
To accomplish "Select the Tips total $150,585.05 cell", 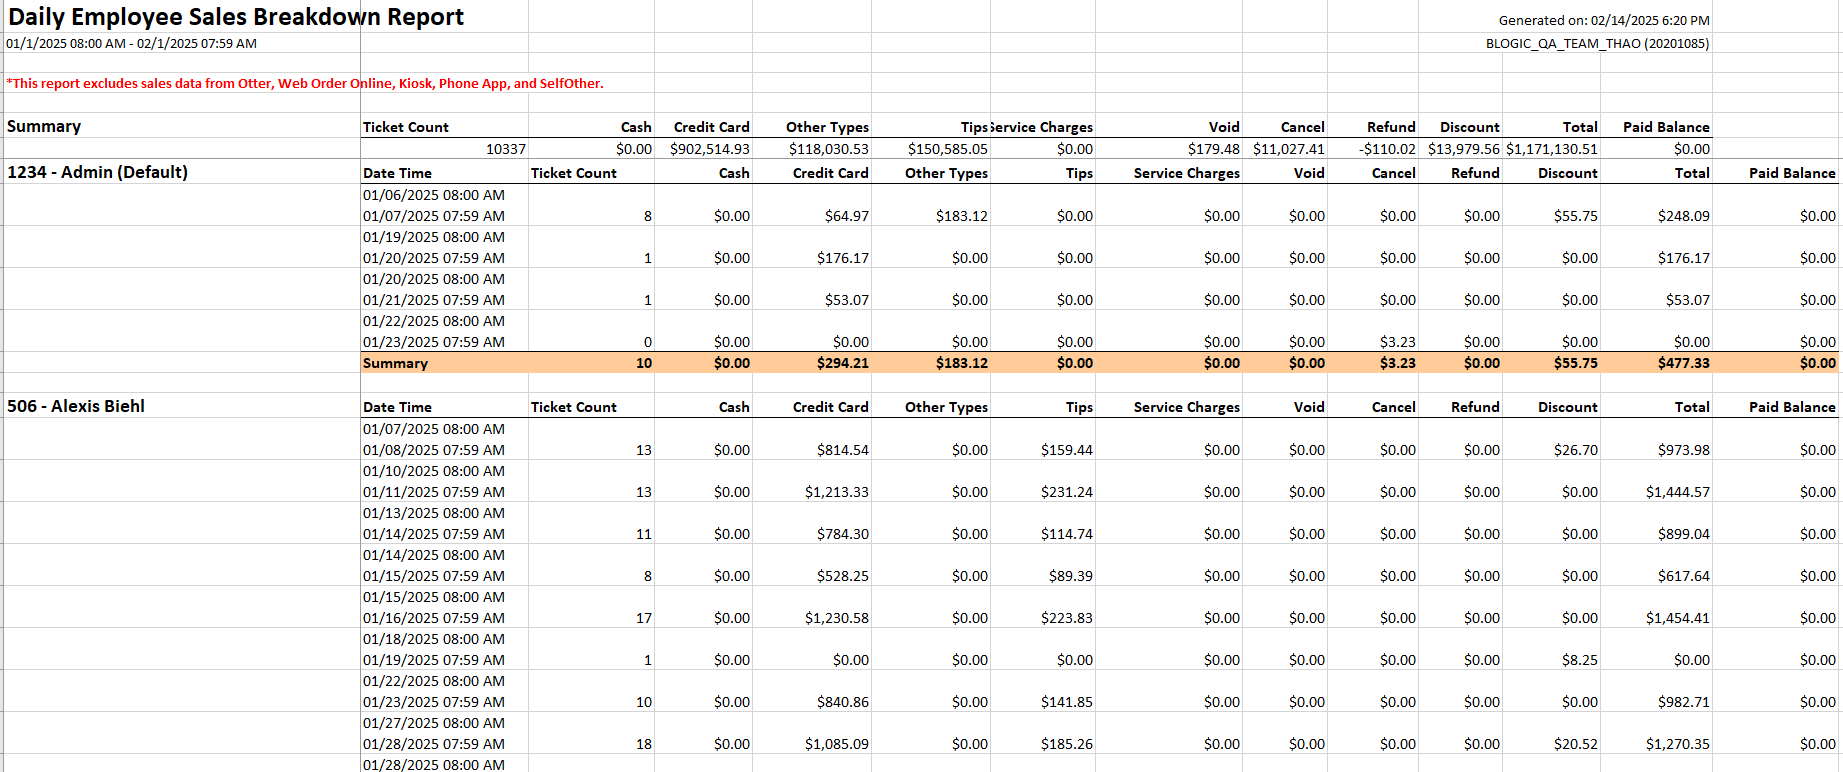I will click(x=947, y=149).
